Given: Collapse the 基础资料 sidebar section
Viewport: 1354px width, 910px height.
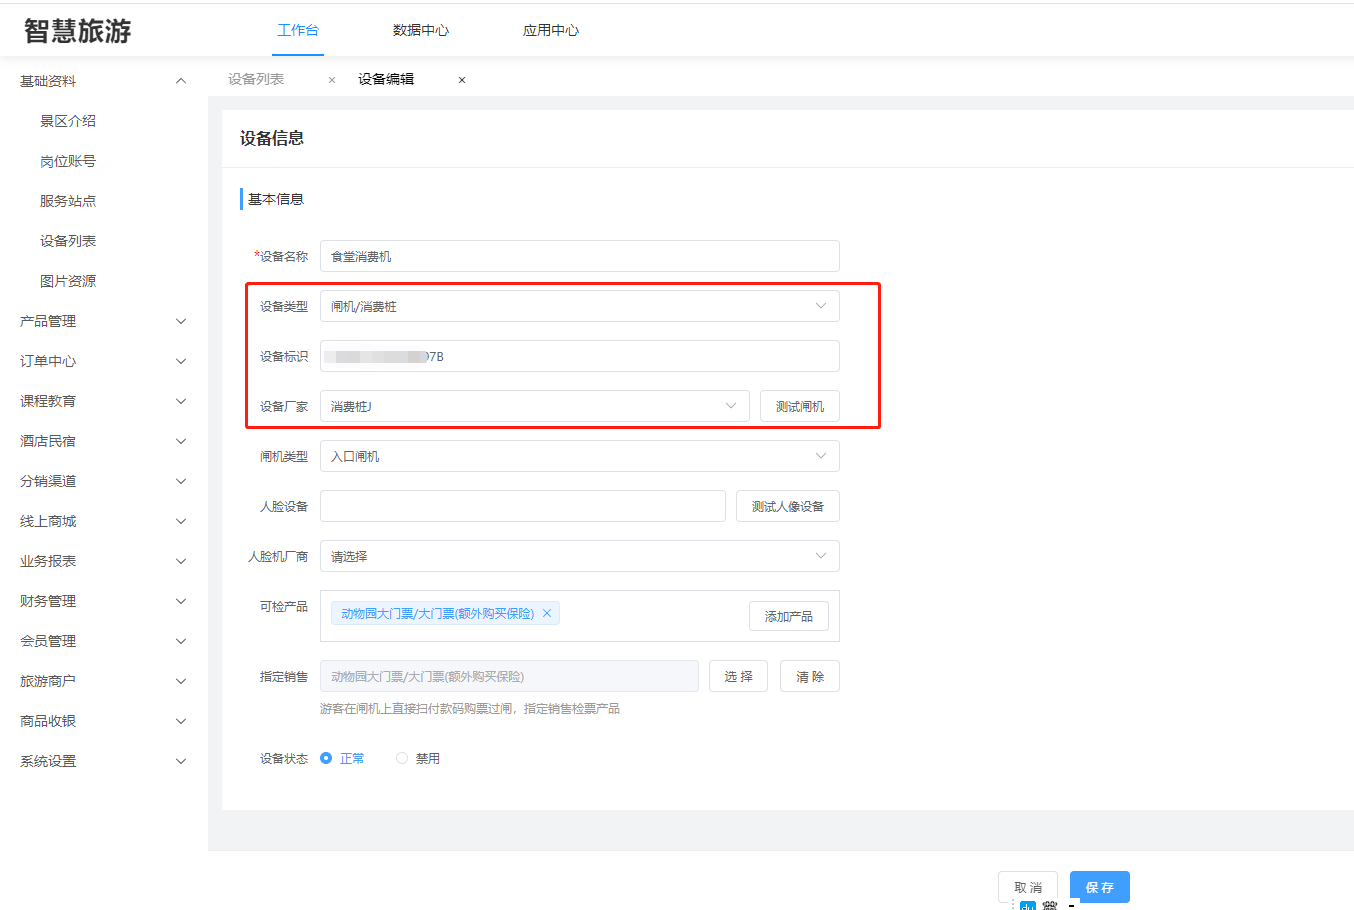Looking at the screenshot, I should (181, 81).
